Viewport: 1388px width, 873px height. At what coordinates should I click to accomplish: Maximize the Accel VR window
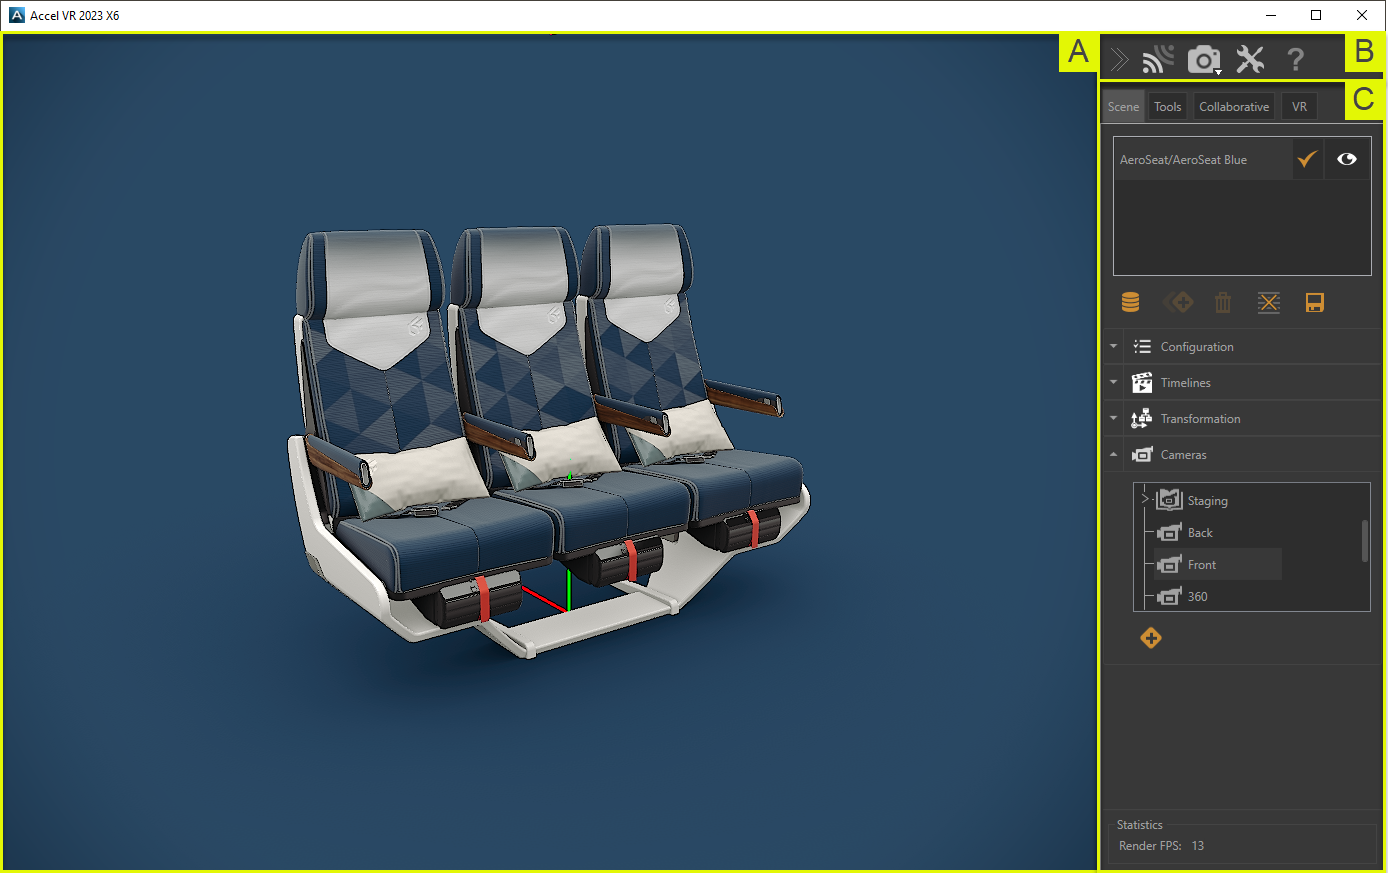pos(1316,15)
